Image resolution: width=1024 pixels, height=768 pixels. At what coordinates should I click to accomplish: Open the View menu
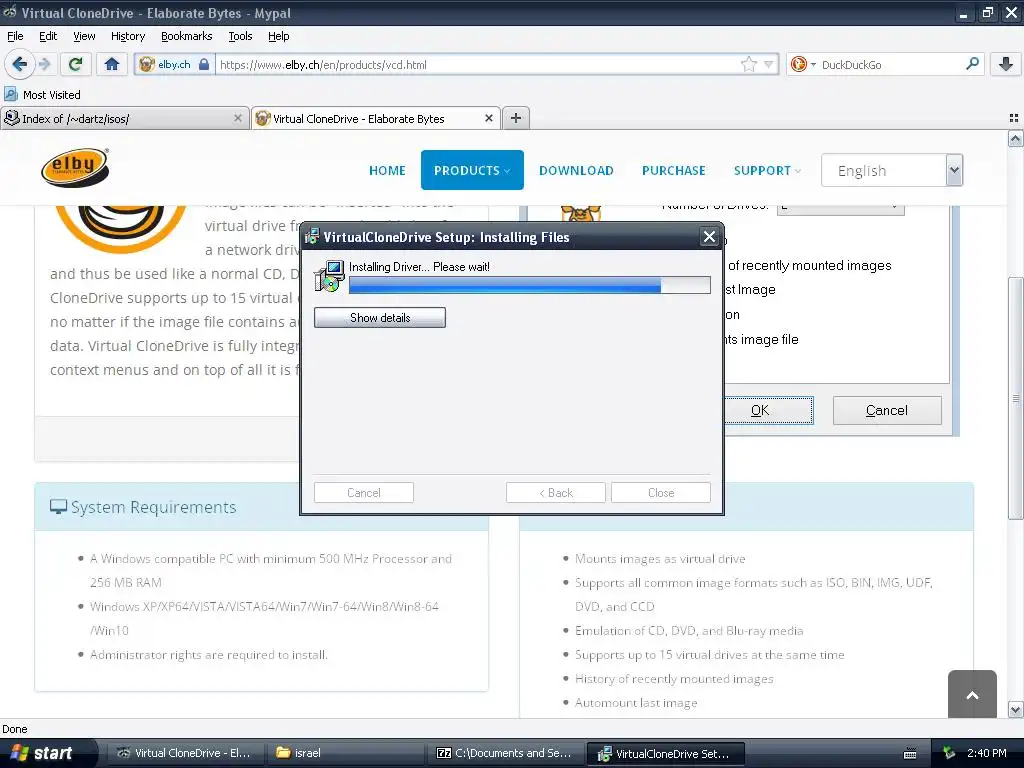[x=84, y=36]
